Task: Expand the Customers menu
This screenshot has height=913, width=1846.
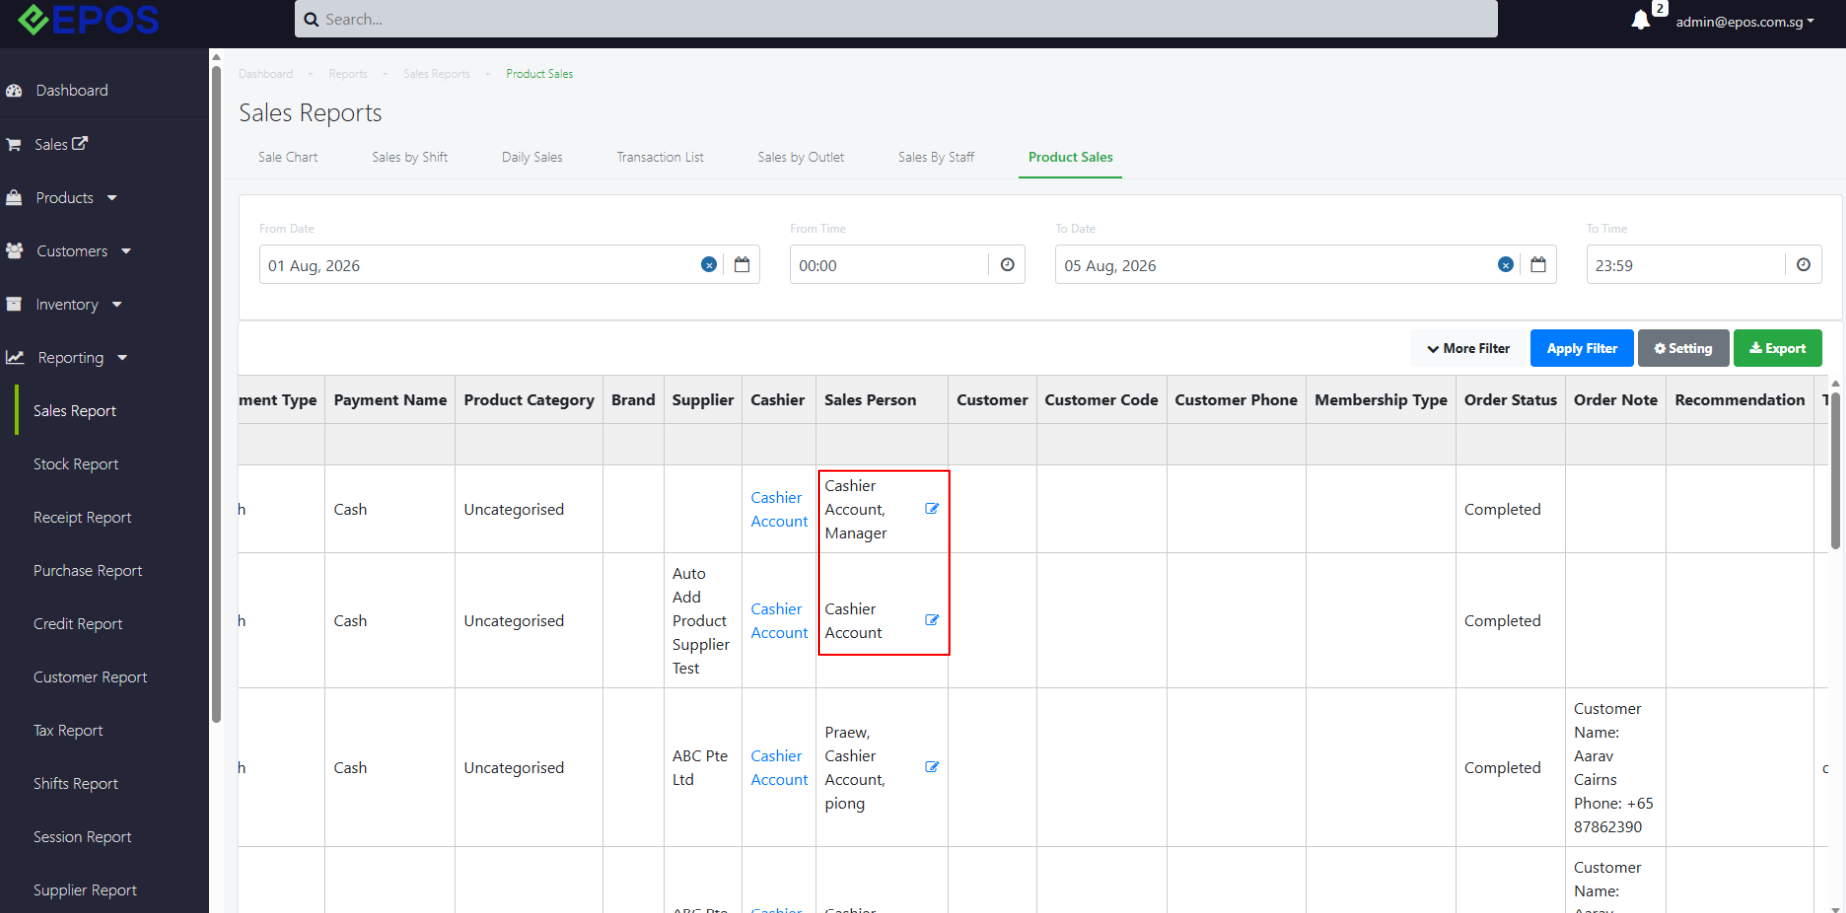Action: point(84,251)
